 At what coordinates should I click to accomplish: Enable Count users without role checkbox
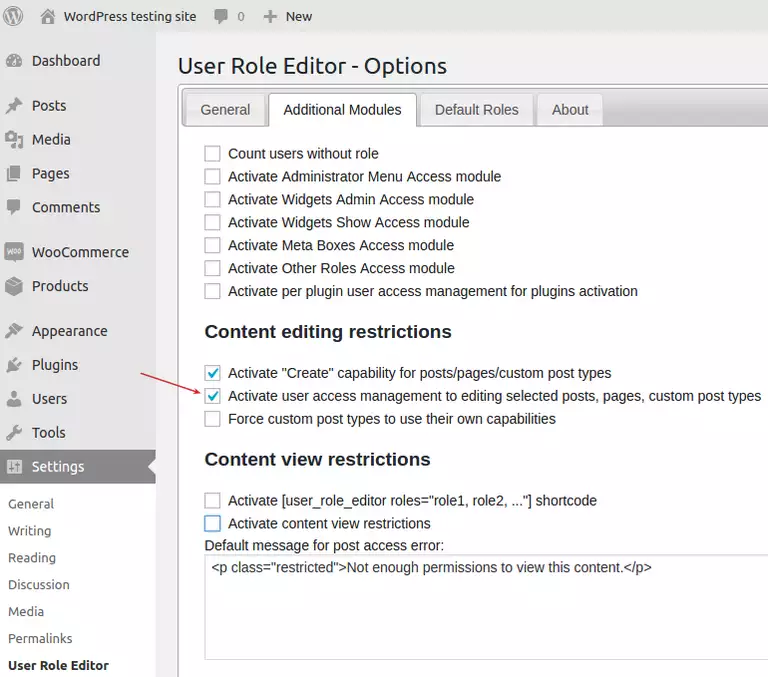[x=212, y=154]
